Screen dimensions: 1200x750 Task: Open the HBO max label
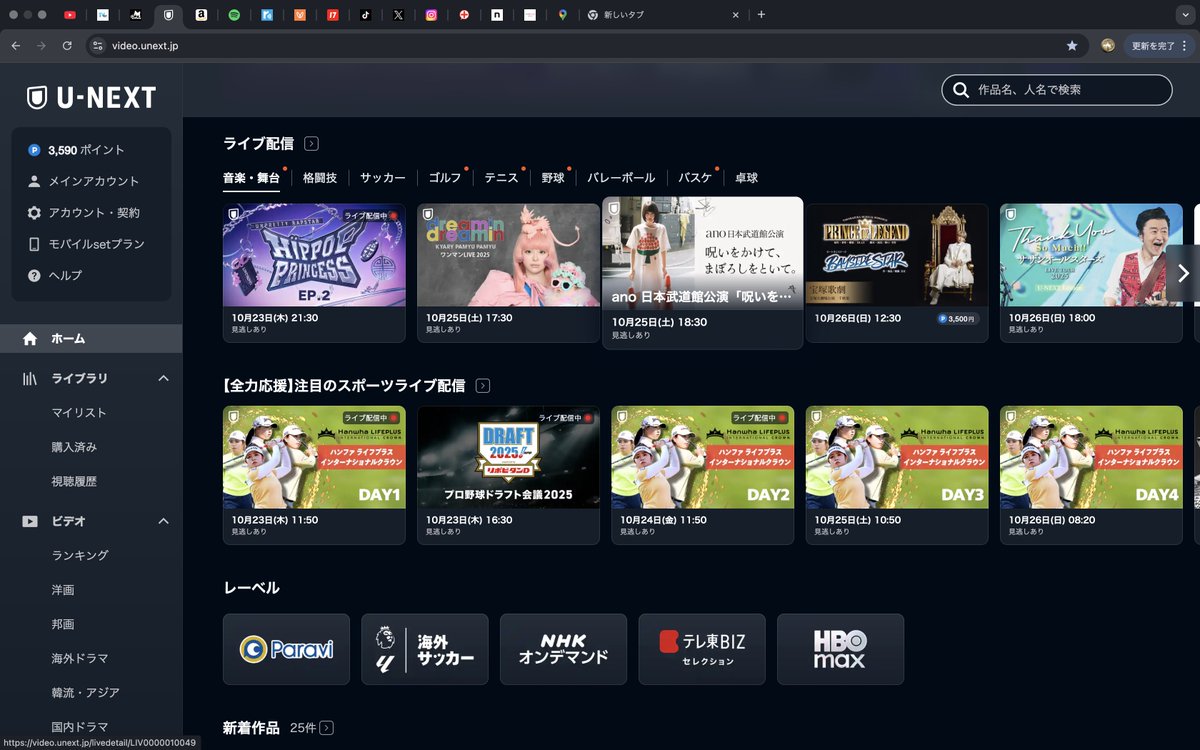point(840,649)
